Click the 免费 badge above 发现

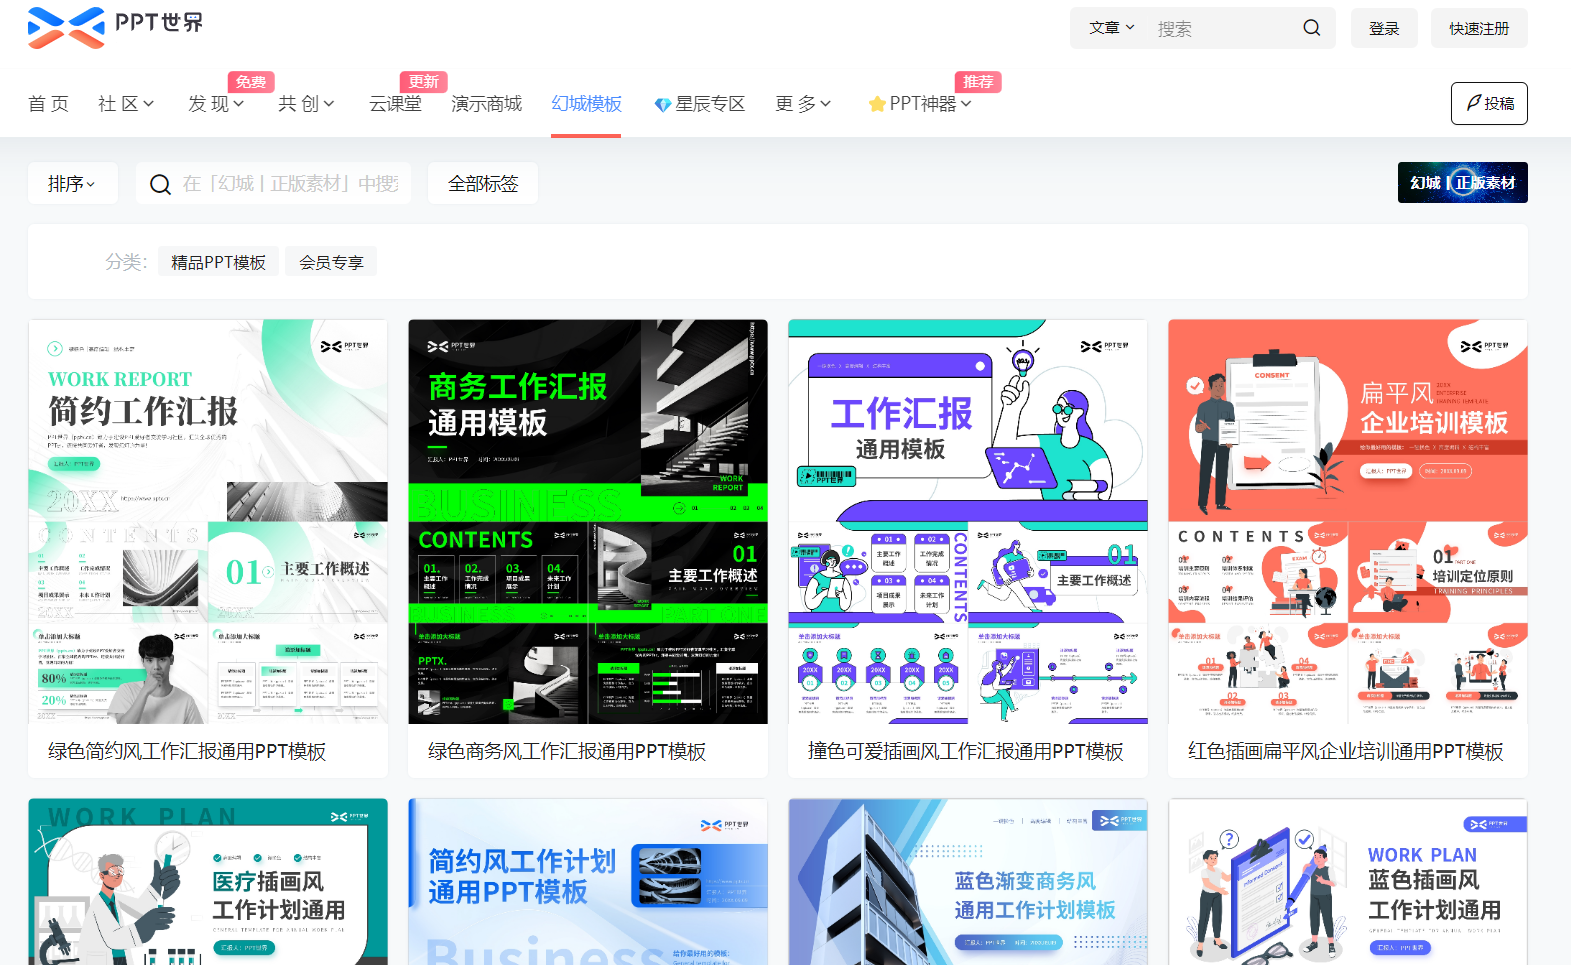pos(251,82)
